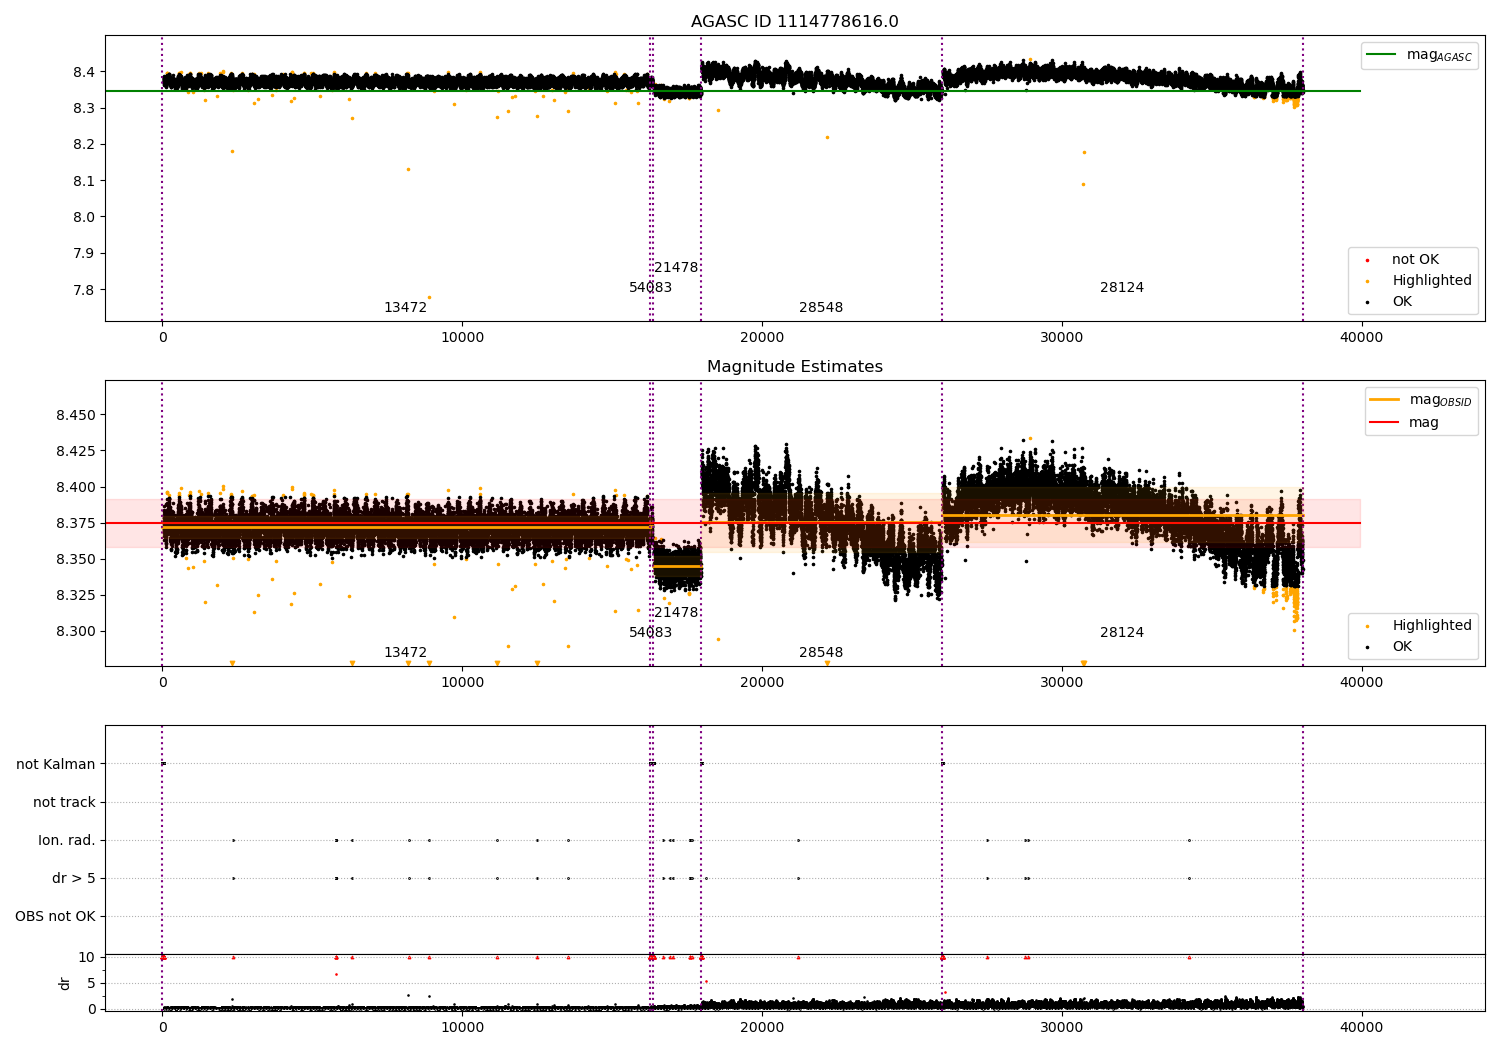This screenshot has width=1500, height=1050.
Task: Select the 'mag AGASC' legend entry
Action: pyautogui.click(x=1419, y=56)
